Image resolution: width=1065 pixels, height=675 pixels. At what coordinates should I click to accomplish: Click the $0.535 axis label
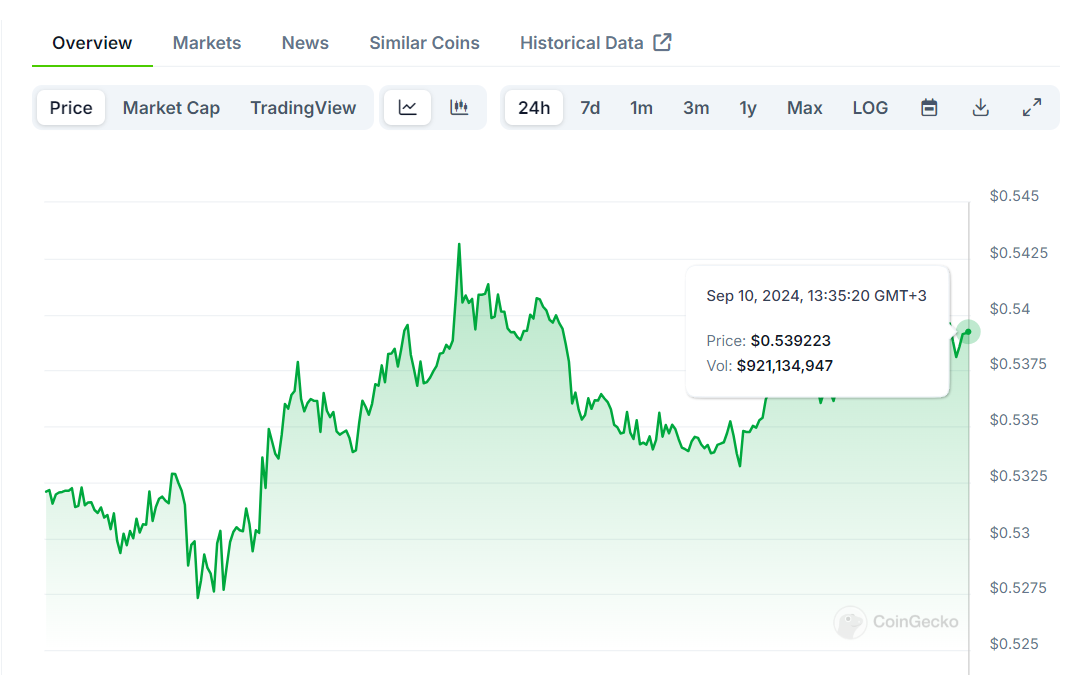(x=1014, y=420)
